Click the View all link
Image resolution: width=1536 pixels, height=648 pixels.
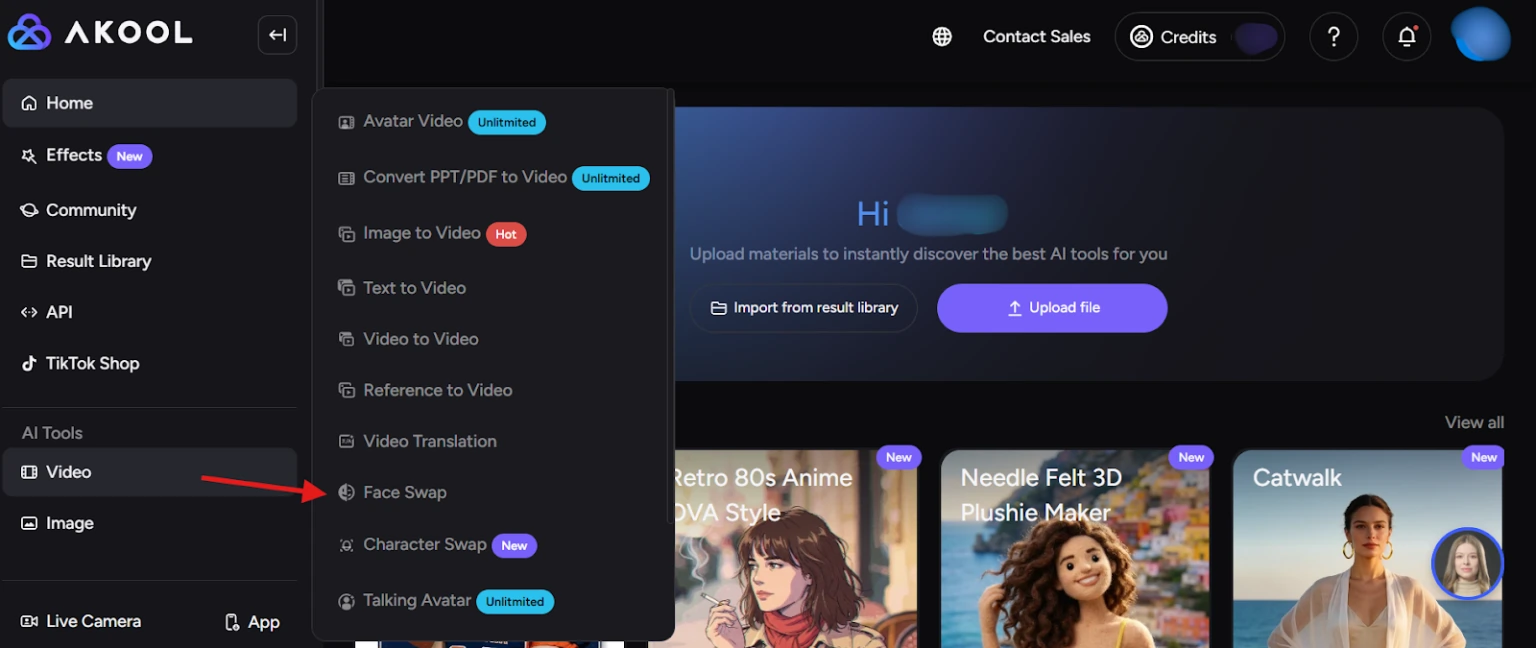click(1473, 422)
